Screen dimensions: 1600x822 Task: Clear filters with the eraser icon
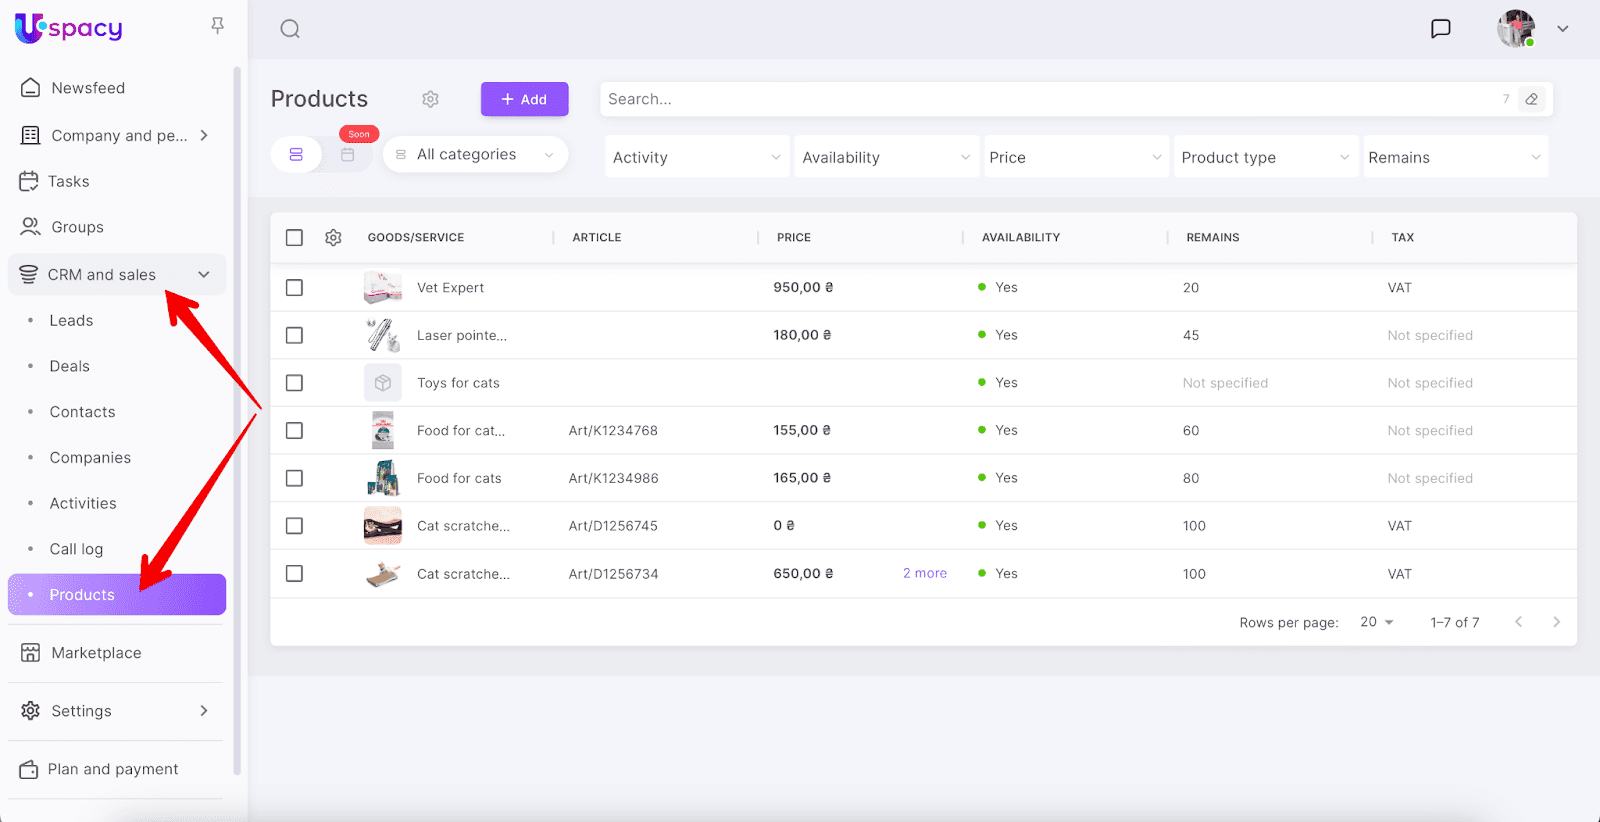coord(1531,99)
